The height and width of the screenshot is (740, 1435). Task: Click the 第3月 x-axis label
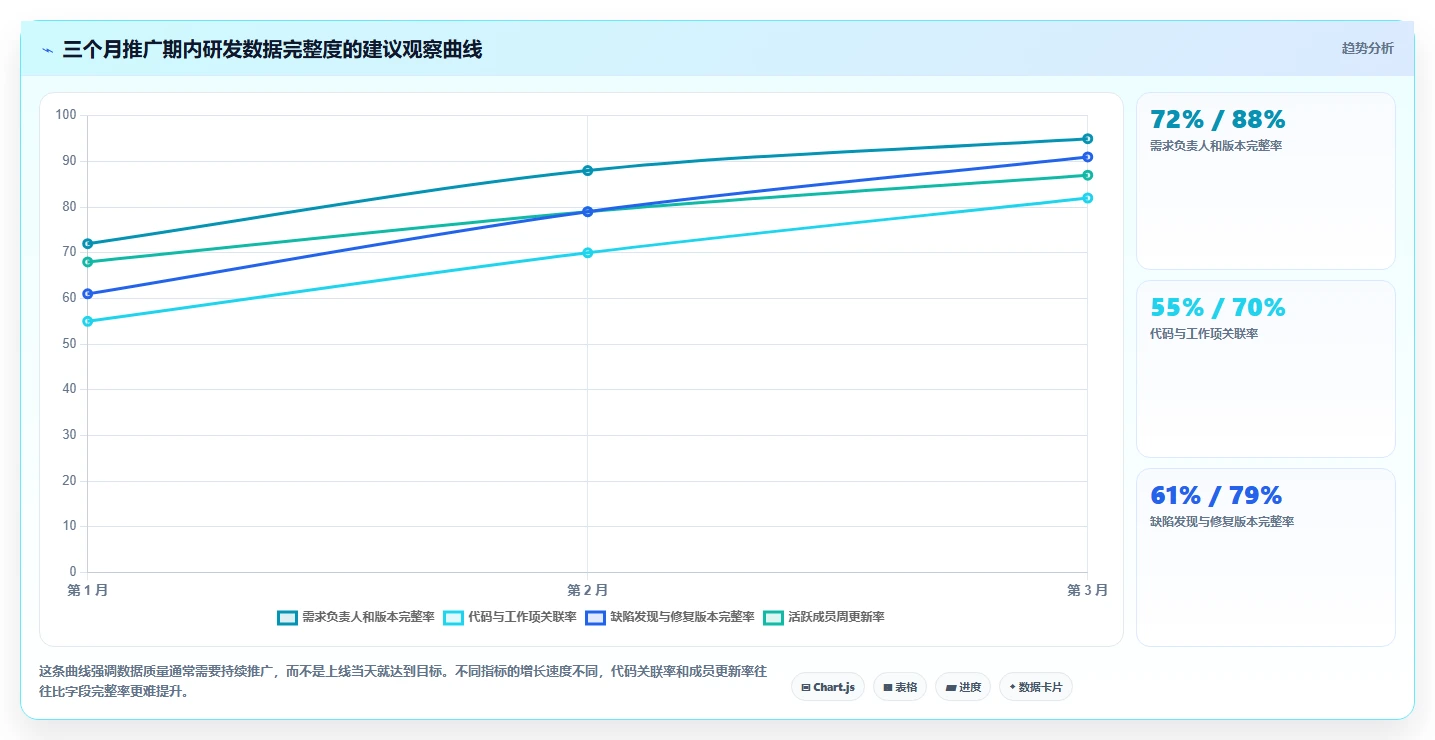click(1087, 590)
